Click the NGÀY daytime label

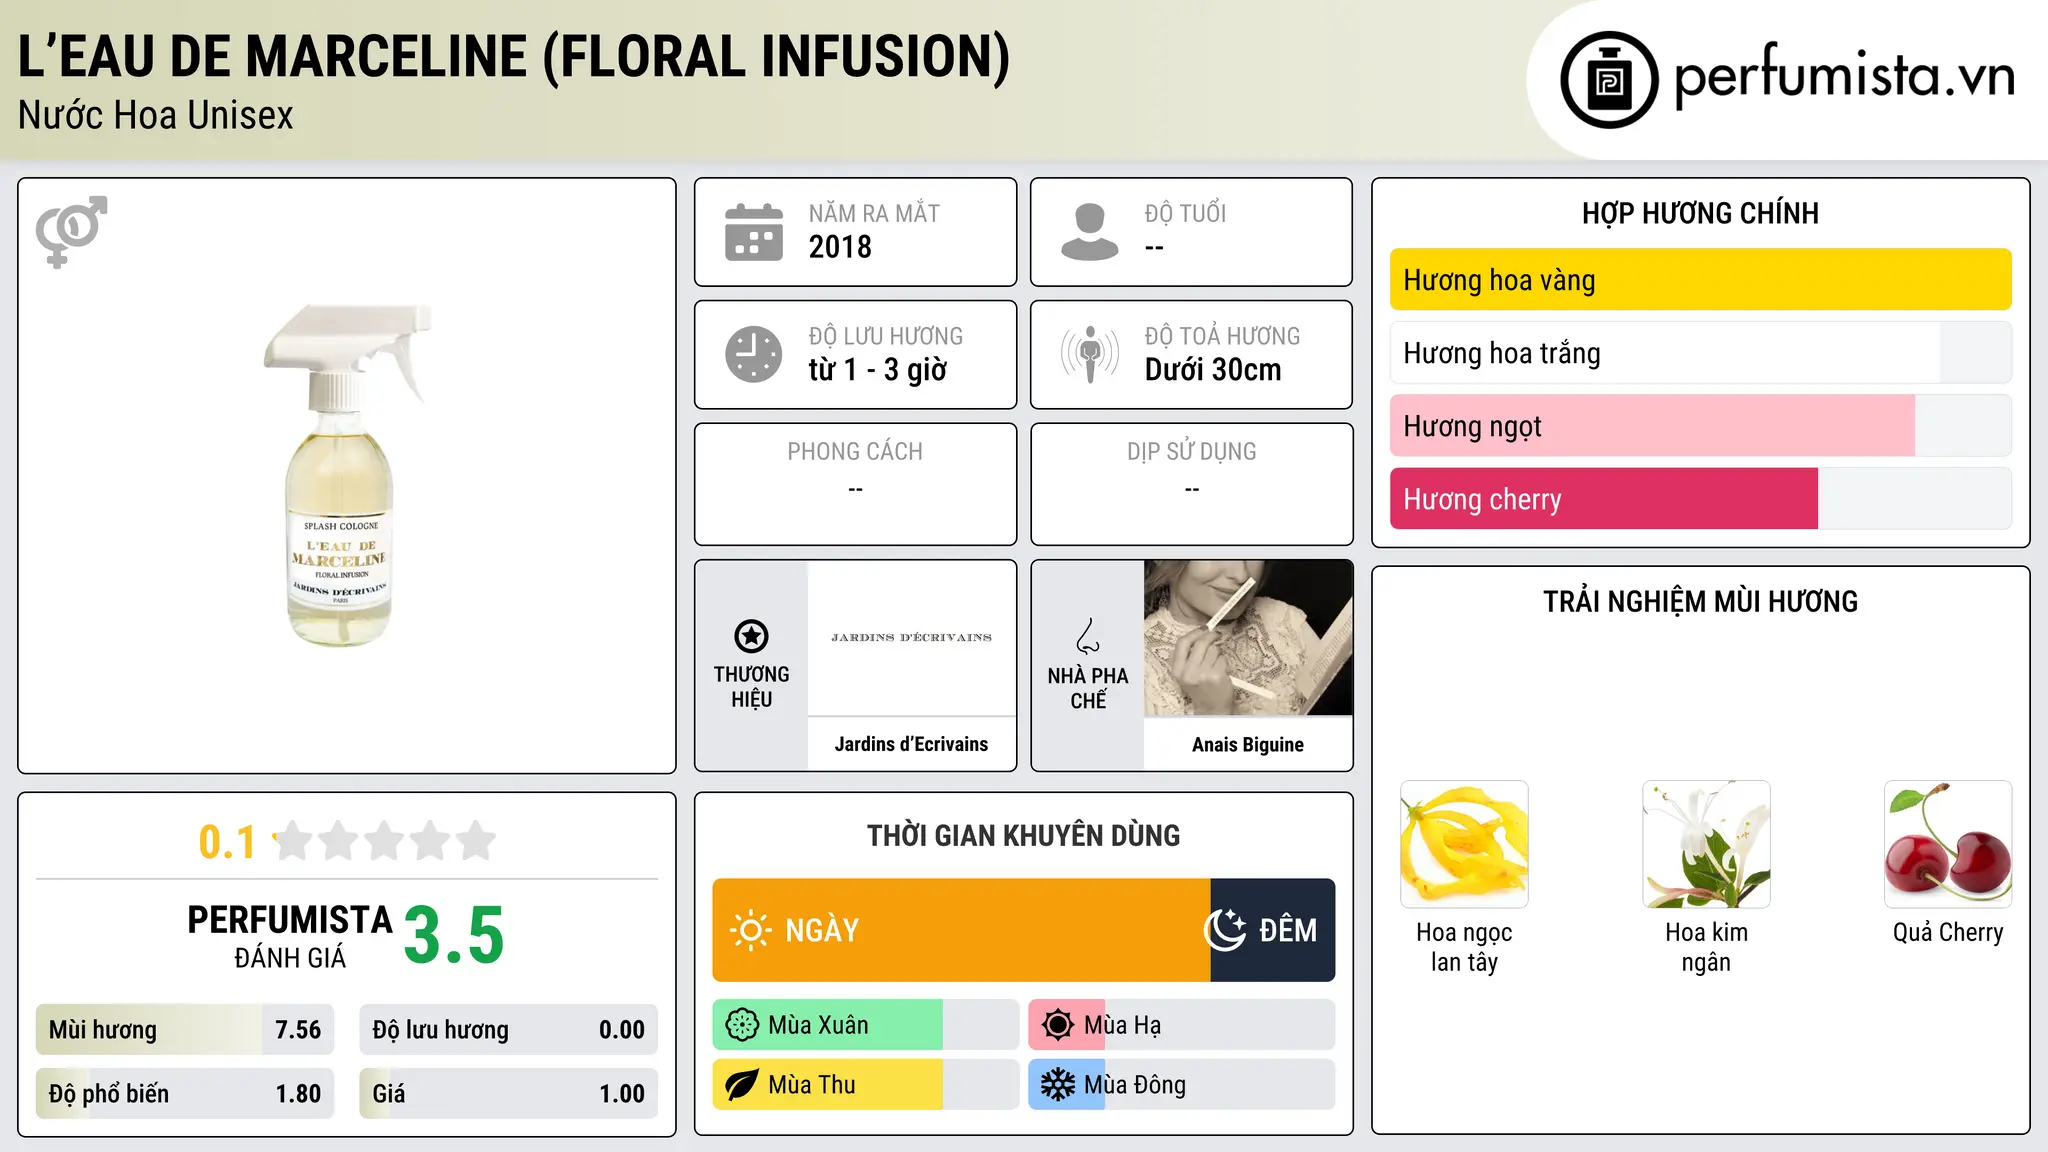822,931
